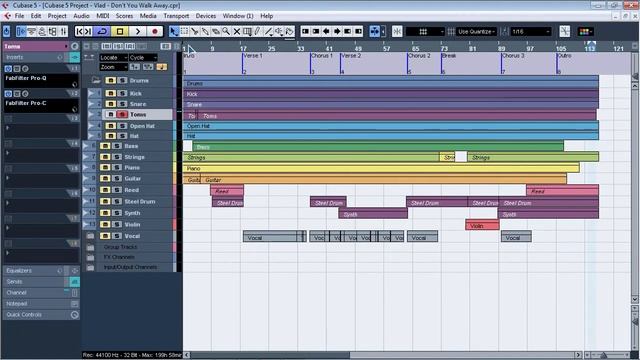This screenshot has width=640, height=360.
Task: Select the Glue tool
Action: 205,31
